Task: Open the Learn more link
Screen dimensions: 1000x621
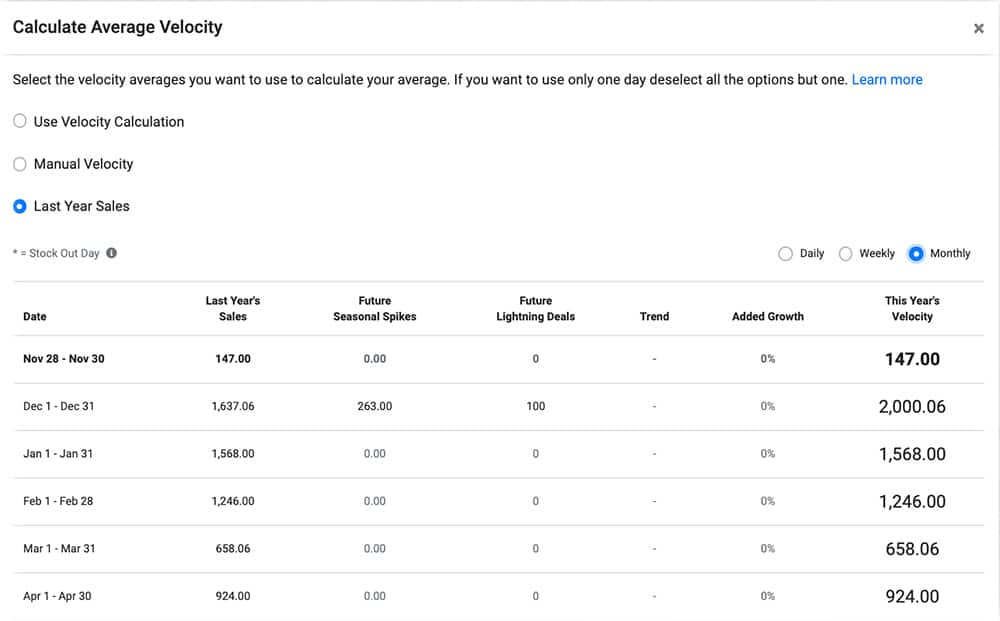Action: coord(887,79)
